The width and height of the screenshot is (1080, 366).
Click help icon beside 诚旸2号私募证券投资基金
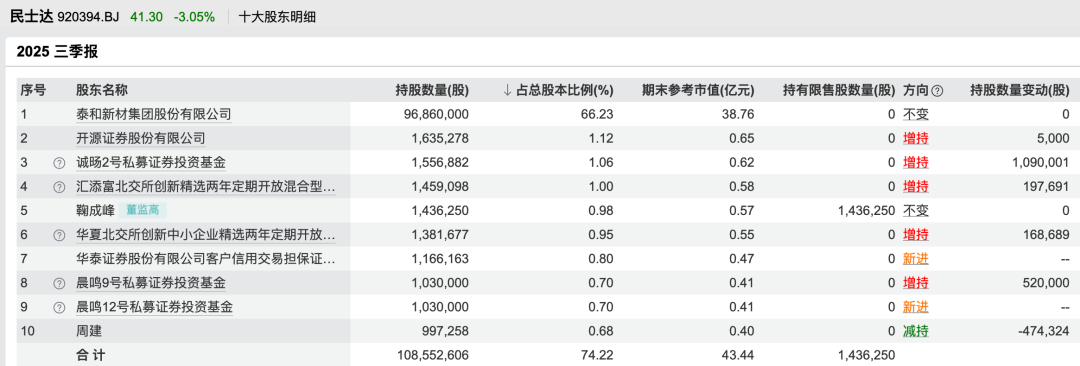coord(60,163)
